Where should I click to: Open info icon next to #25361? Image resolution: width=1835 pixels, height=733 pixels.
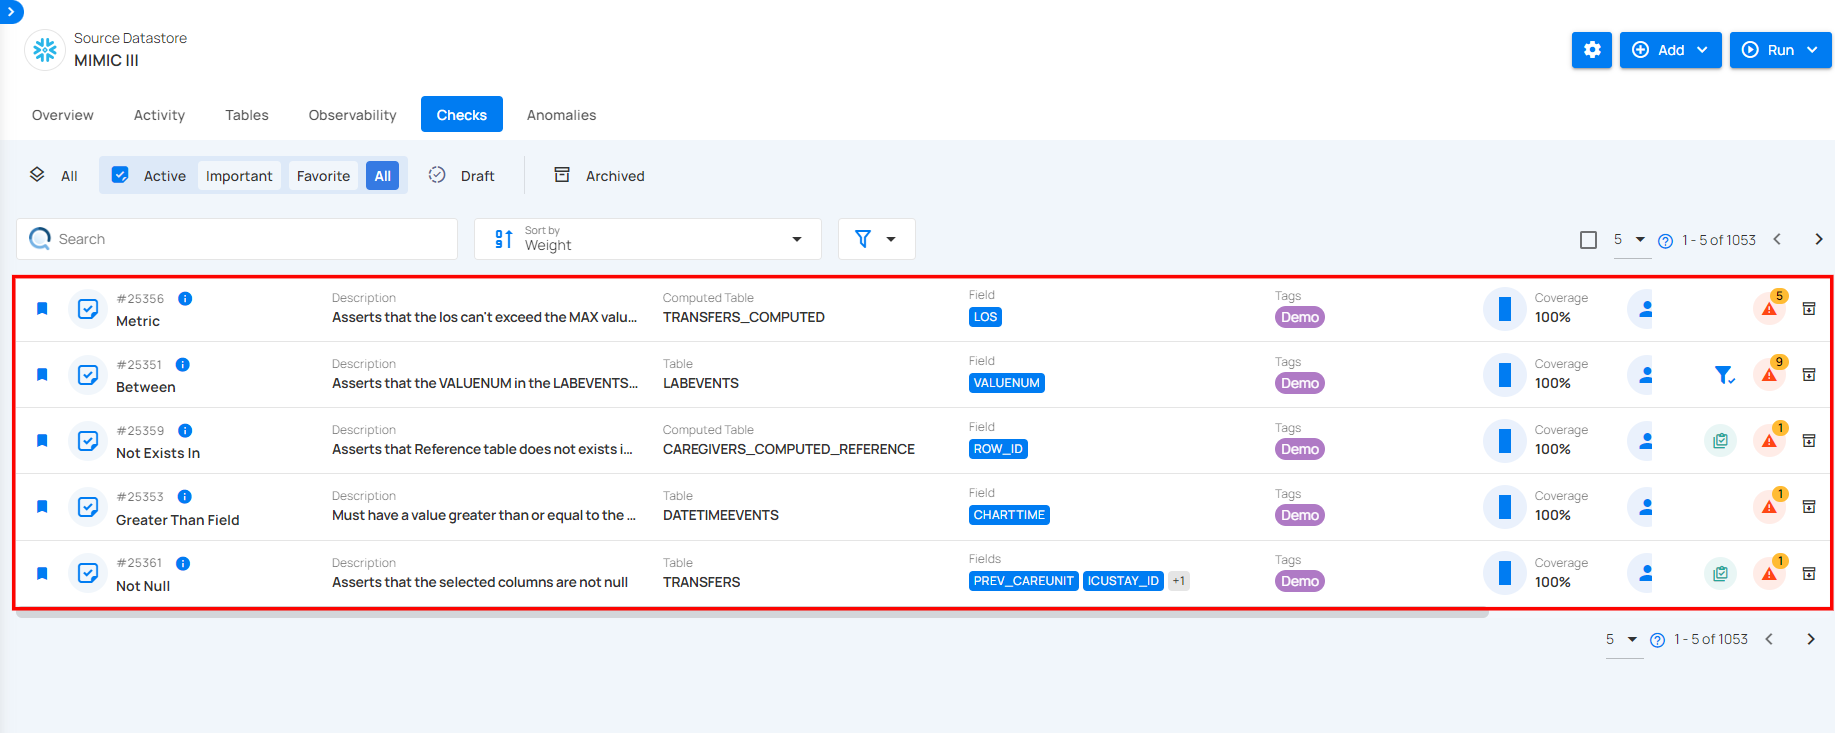coord(183,563)
